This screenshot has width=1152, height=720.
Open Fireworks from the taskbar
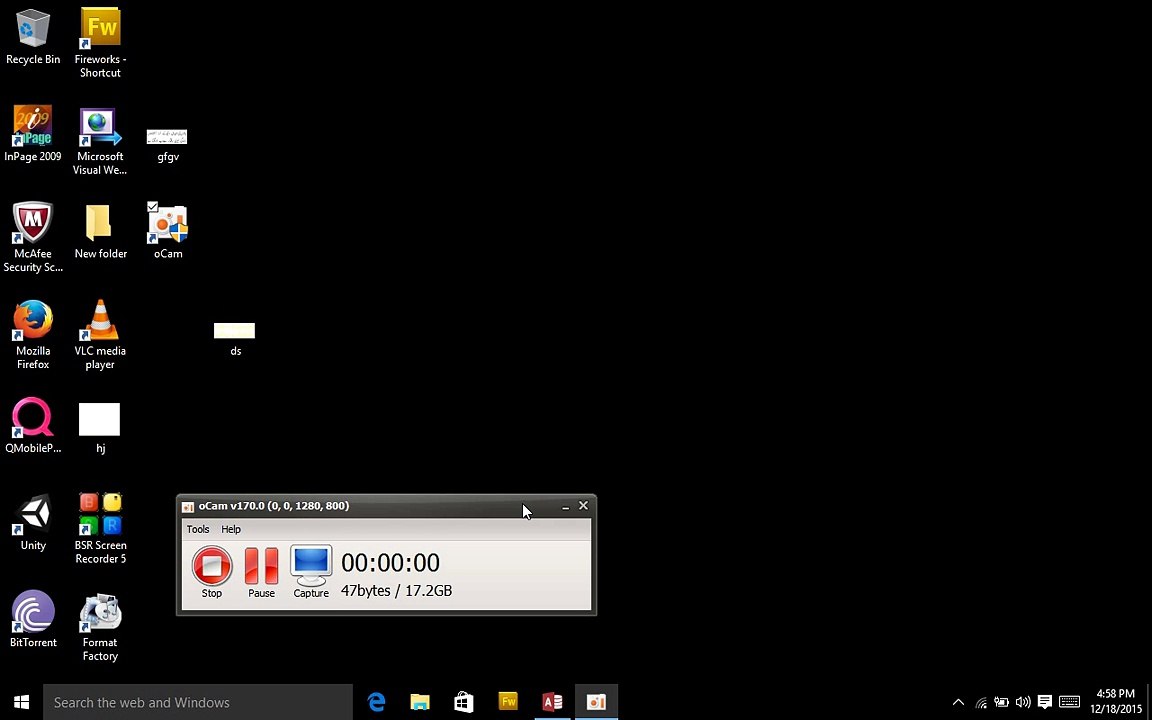[x=508, y=702]
